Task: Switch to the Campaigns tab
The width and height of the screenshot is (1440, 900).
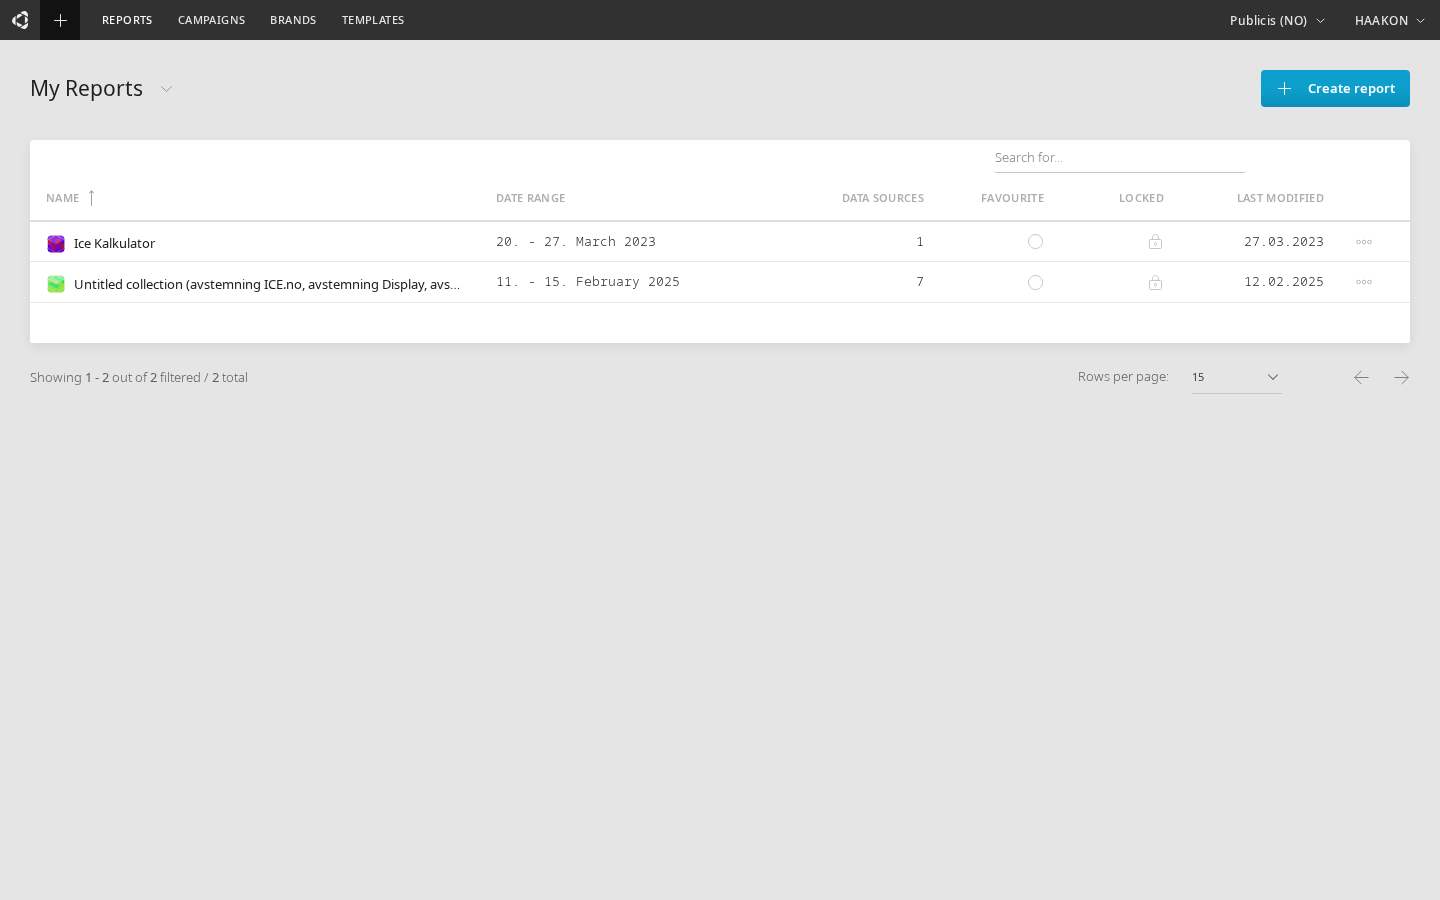Action: (211, 20)
